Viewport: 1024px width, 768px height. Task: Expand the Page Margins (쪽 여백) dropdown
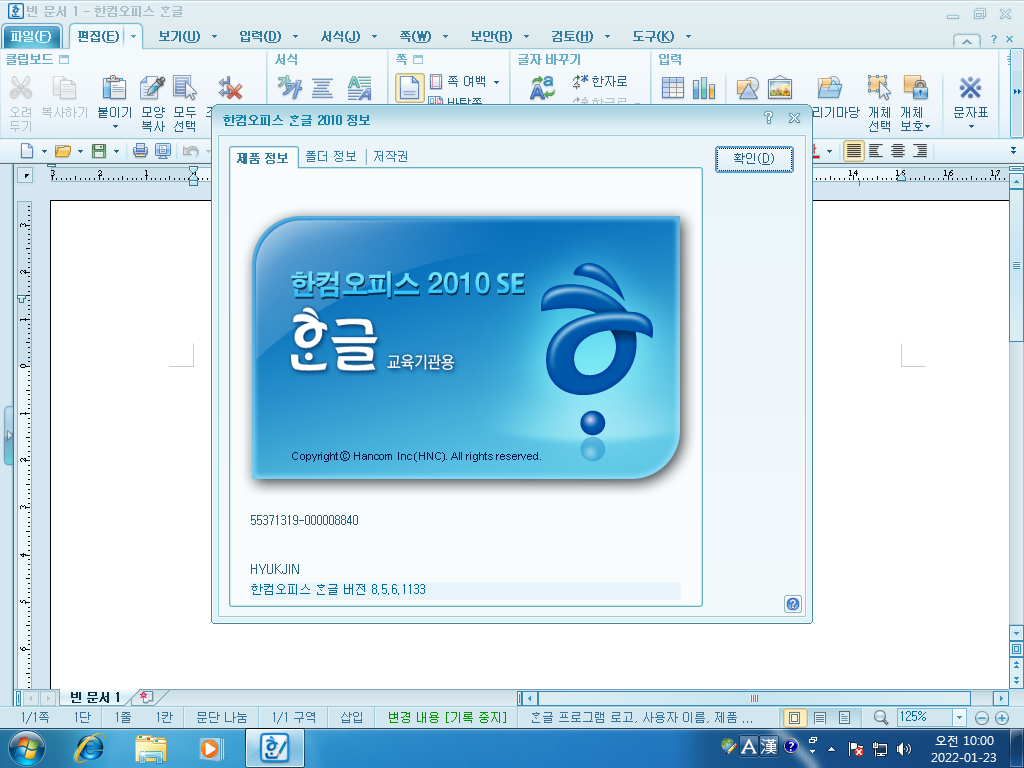[496, 82]
